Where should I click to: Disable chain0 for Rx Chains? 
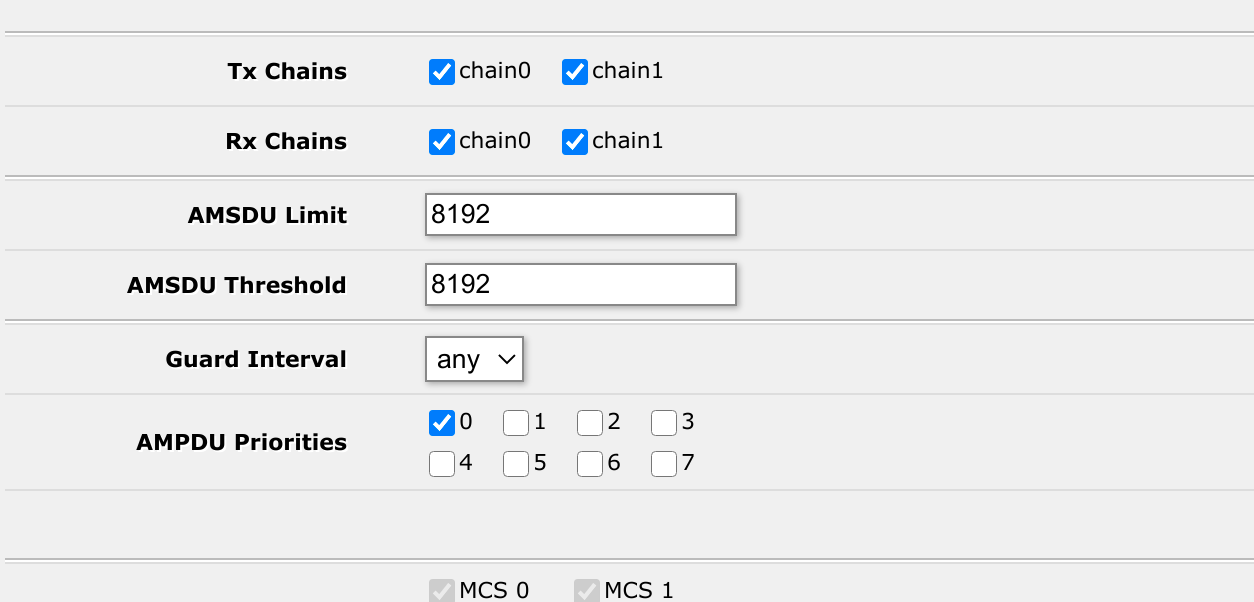click(x=441, y=141)
